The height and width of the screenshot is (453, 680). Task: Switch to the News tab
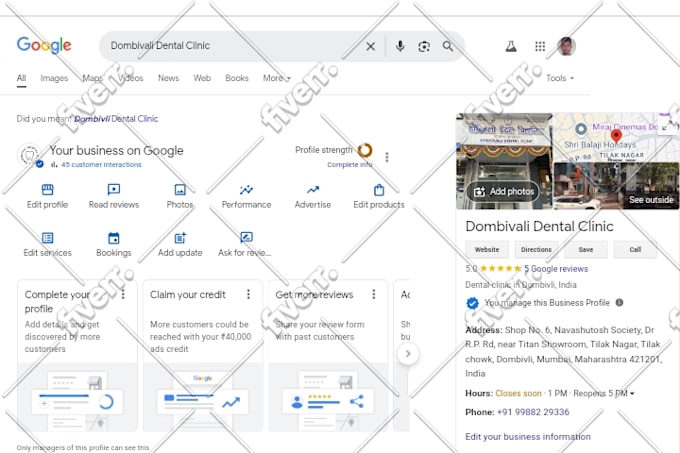click(168, 78)
